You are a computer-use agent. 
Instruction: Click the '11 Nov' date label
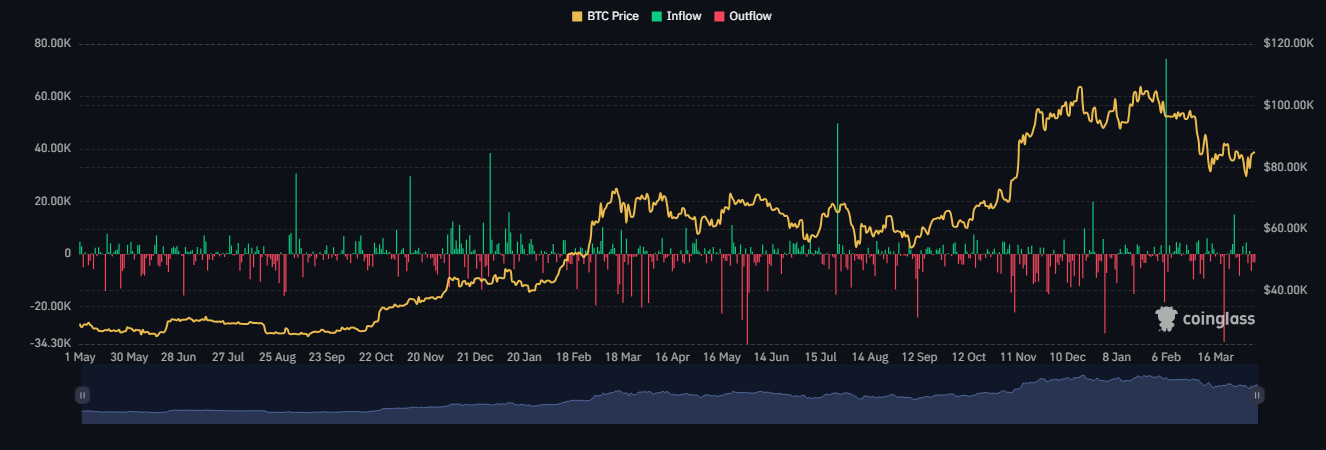pos(1018,357)
